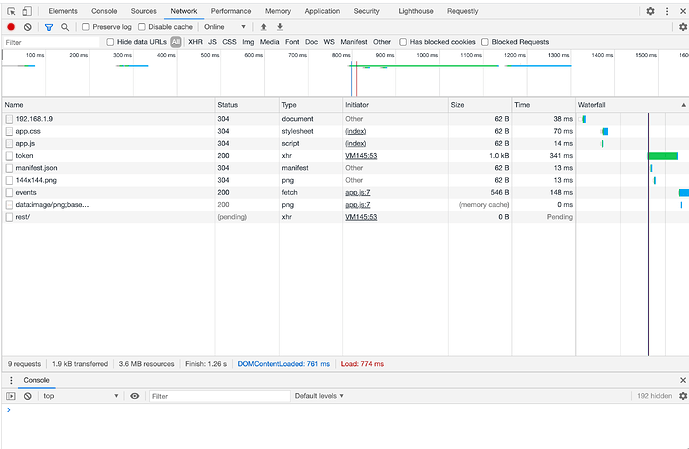Clear the network log
The width and height of the screenshot is (689, 449).
click(28, 27)
